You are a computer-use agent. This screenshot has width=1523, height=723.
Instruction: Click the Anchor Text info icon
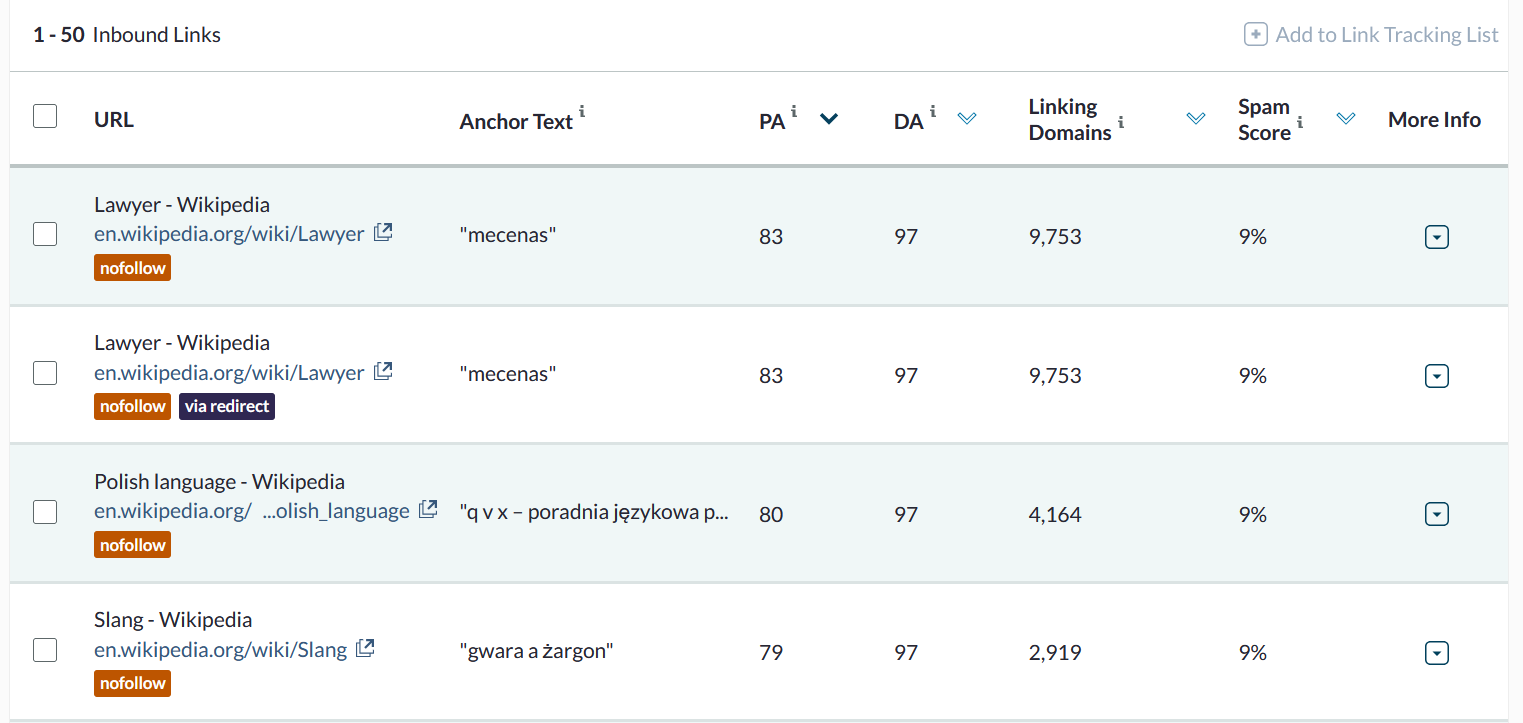coord(582,112)
